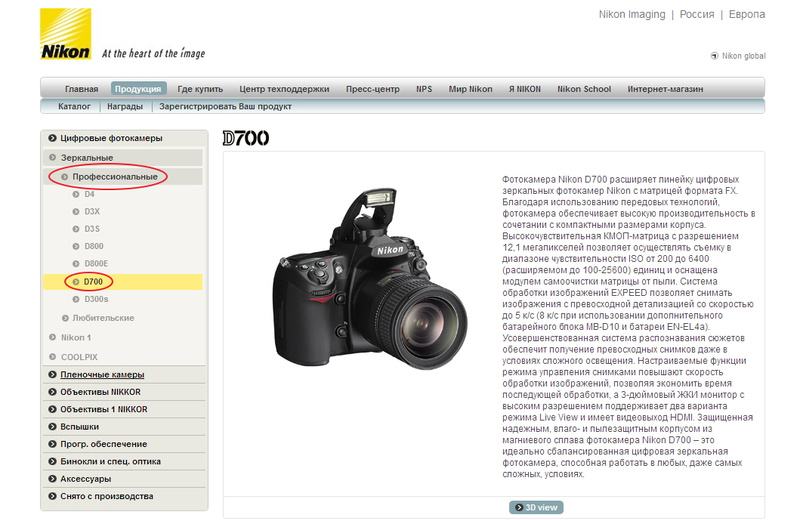Image resolution: width=800 pixels, height=520 pixels.
Task: Choose the D800E camera model
Action: pyautogui.click(x=97, y=264)
